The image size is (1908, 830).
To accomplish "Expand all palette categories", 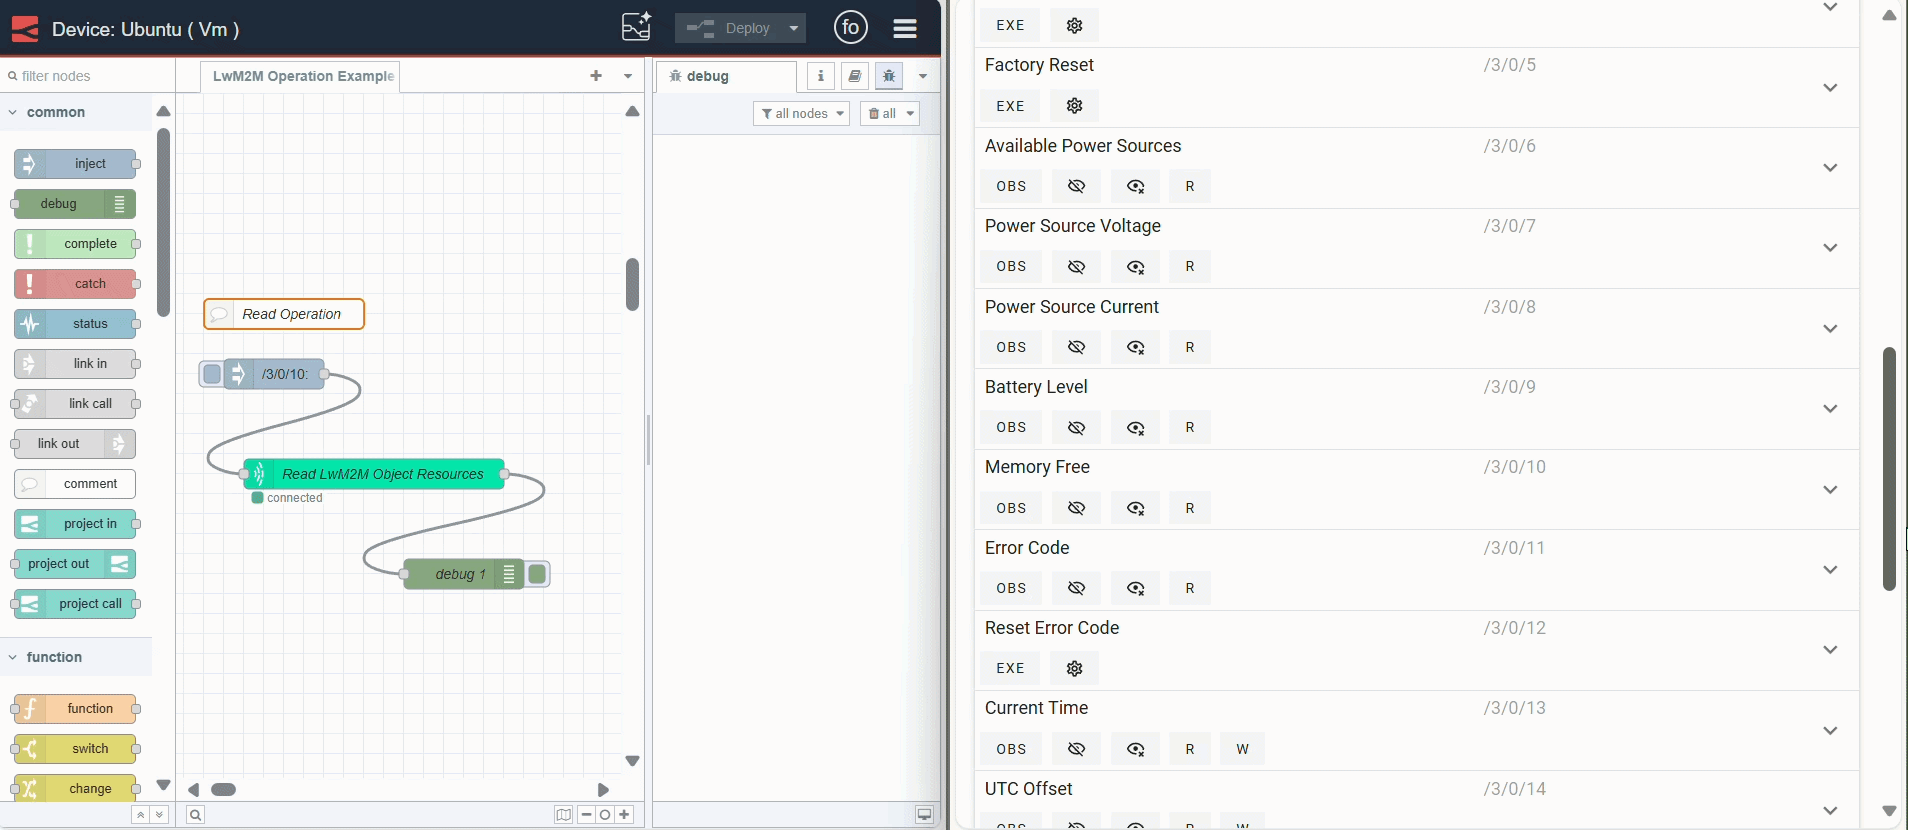I will click(x=159, y=815).
